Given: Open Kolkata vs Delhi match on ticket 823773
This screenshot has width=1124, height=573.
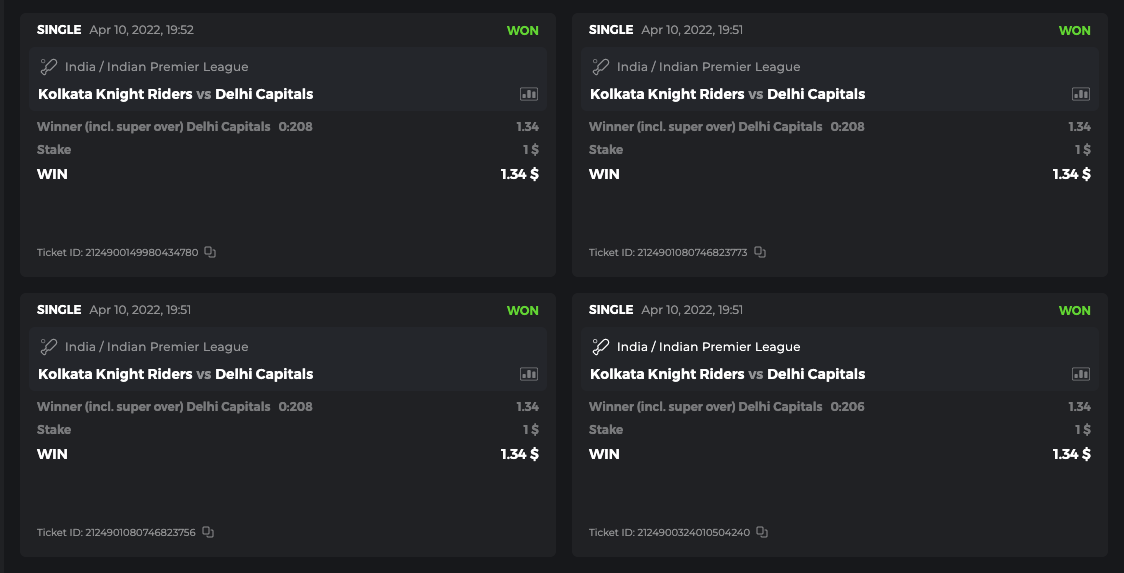Looking at the screenshot, I should tap(727, 94).
